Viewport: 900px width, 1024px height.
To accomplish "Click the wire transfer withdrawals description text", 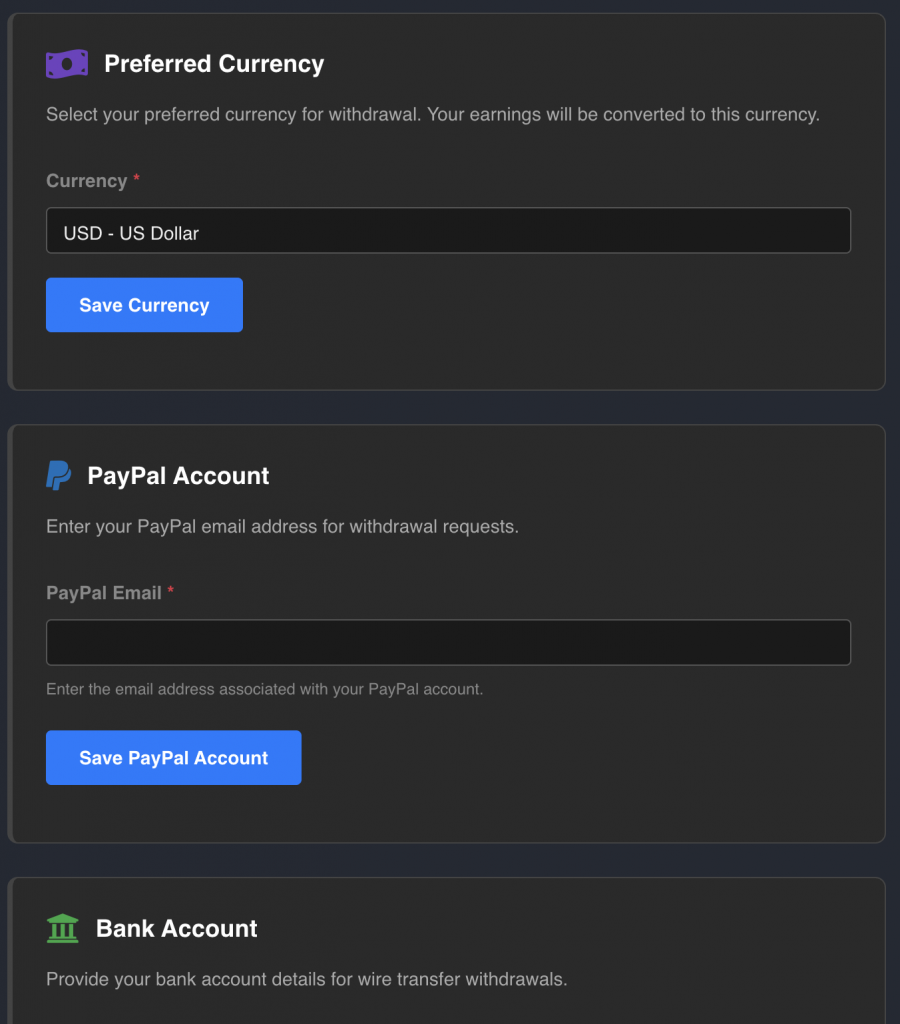I will pyautogui.click(x=313, y=979).
